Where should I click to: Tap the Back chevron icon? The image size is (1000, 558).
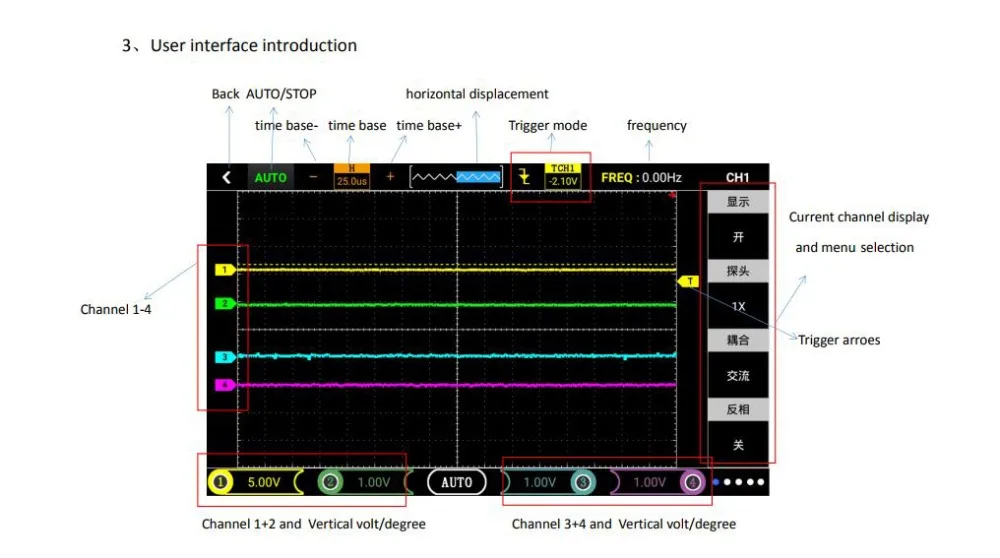226,177
